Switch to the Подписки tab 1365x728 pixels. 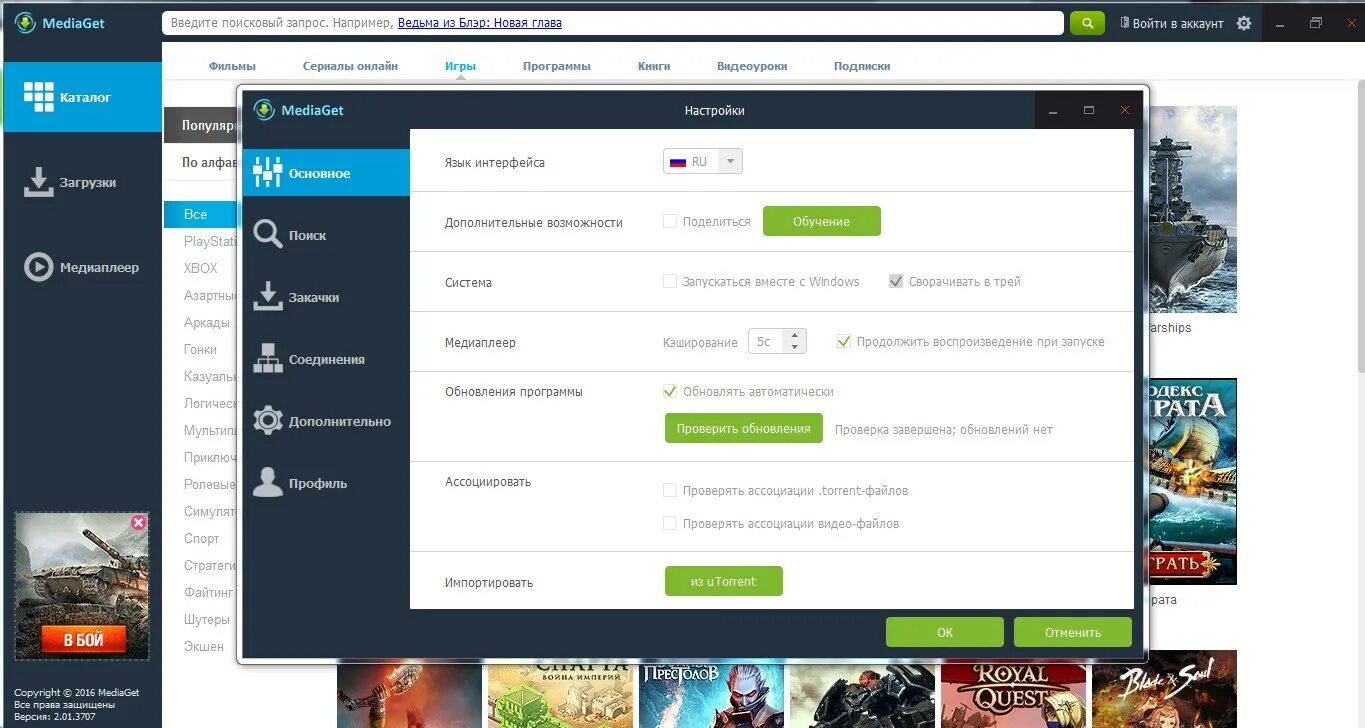(862, 66)
